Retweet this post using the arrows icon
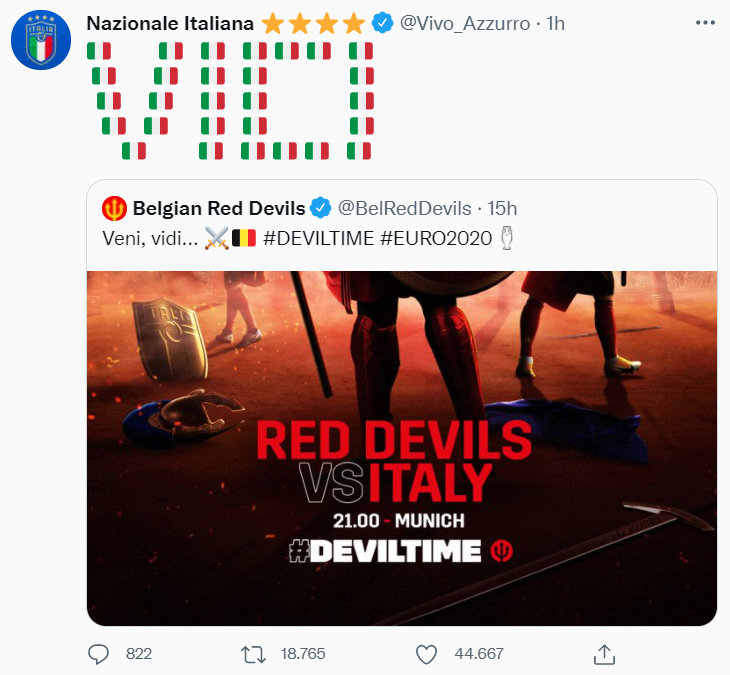This screenshot has width=730, height=675. (253, 653)
